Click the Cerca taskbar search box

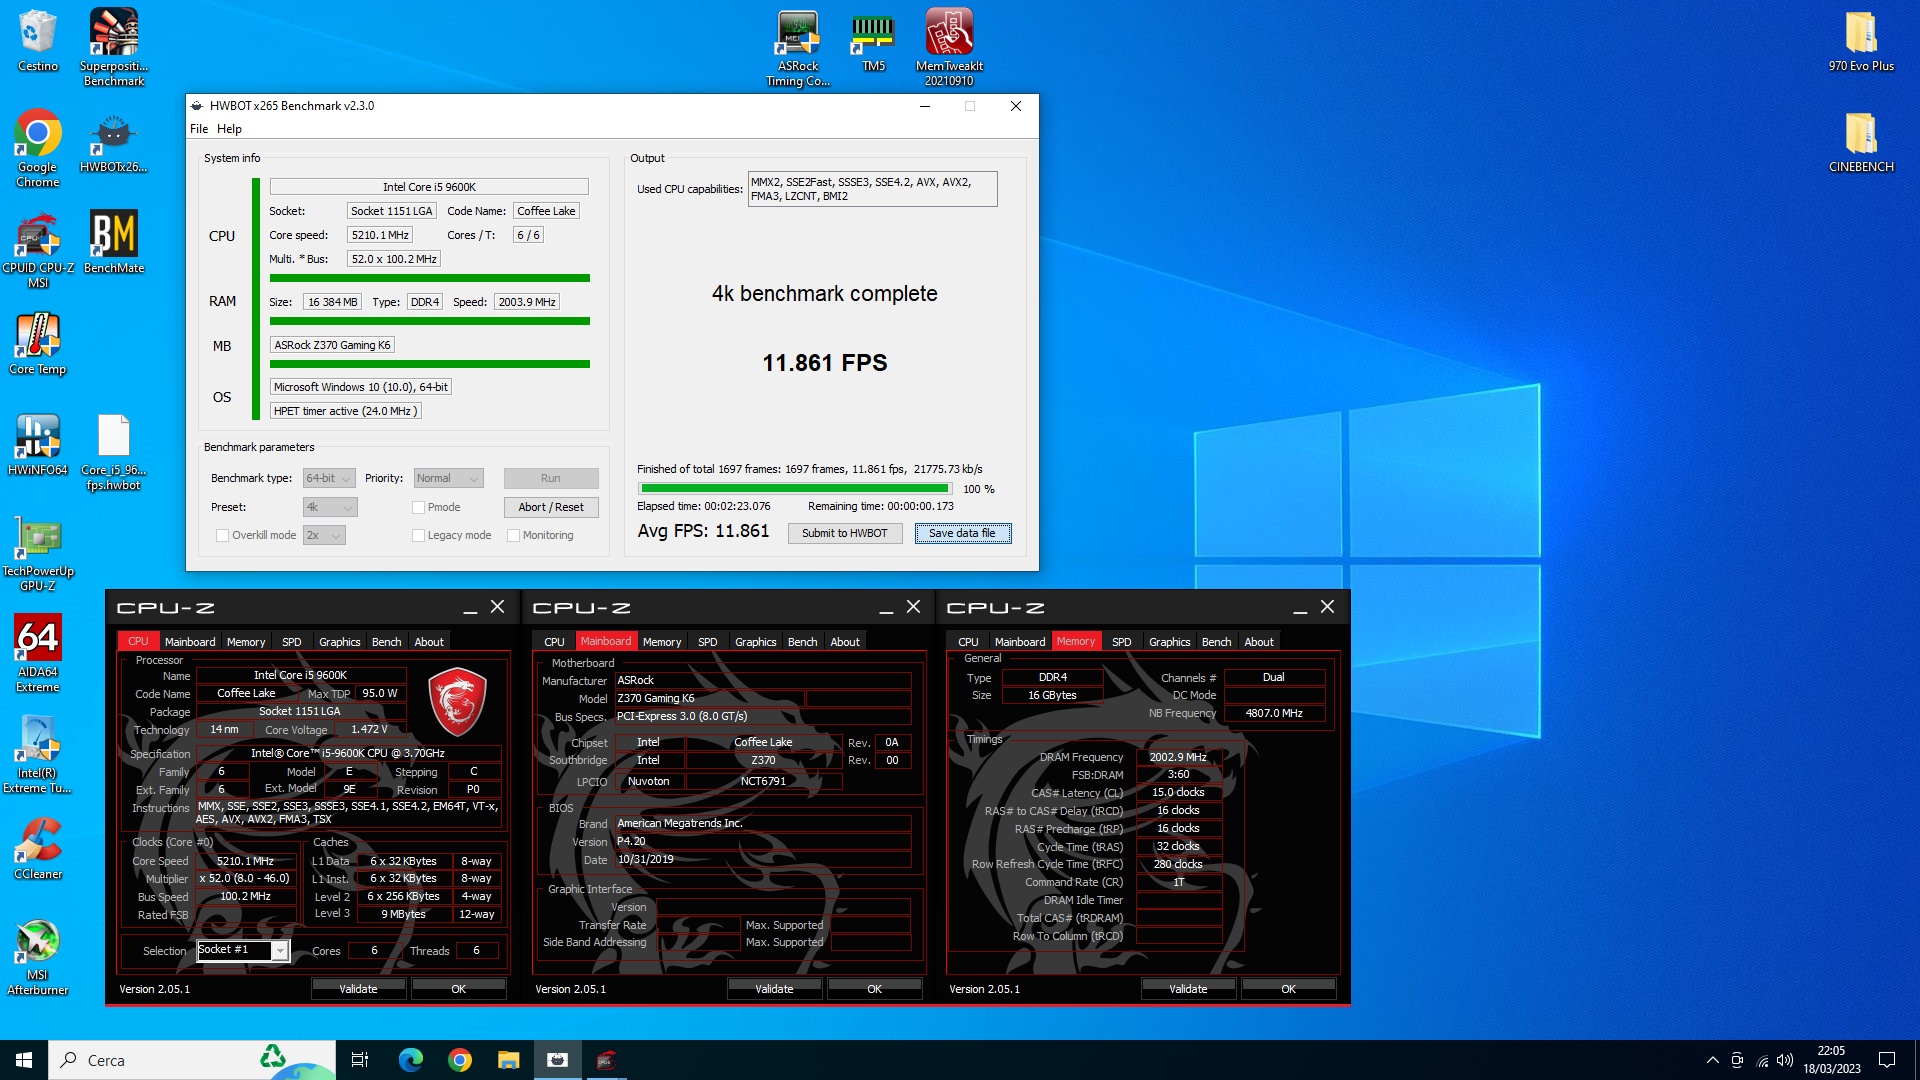click(x=190, y=1060)
